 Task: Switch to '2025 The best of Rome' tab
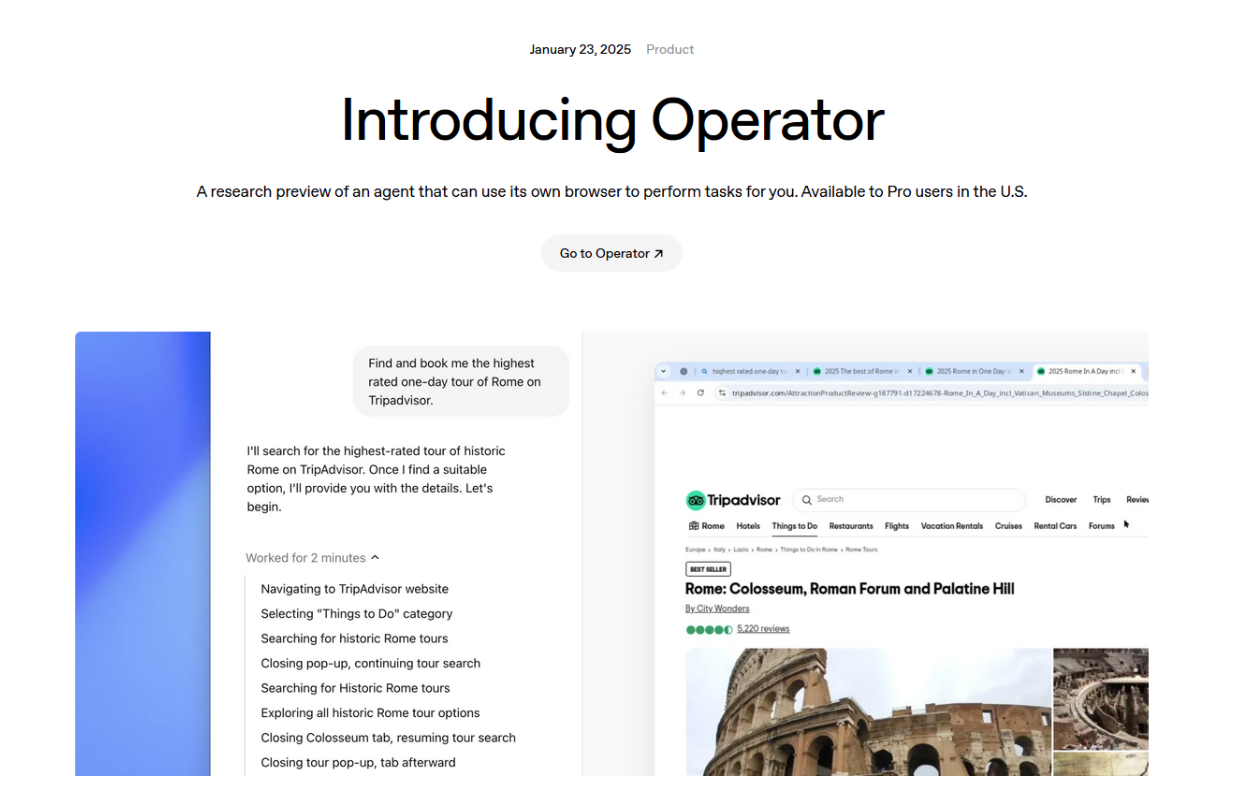pos(855,371)
